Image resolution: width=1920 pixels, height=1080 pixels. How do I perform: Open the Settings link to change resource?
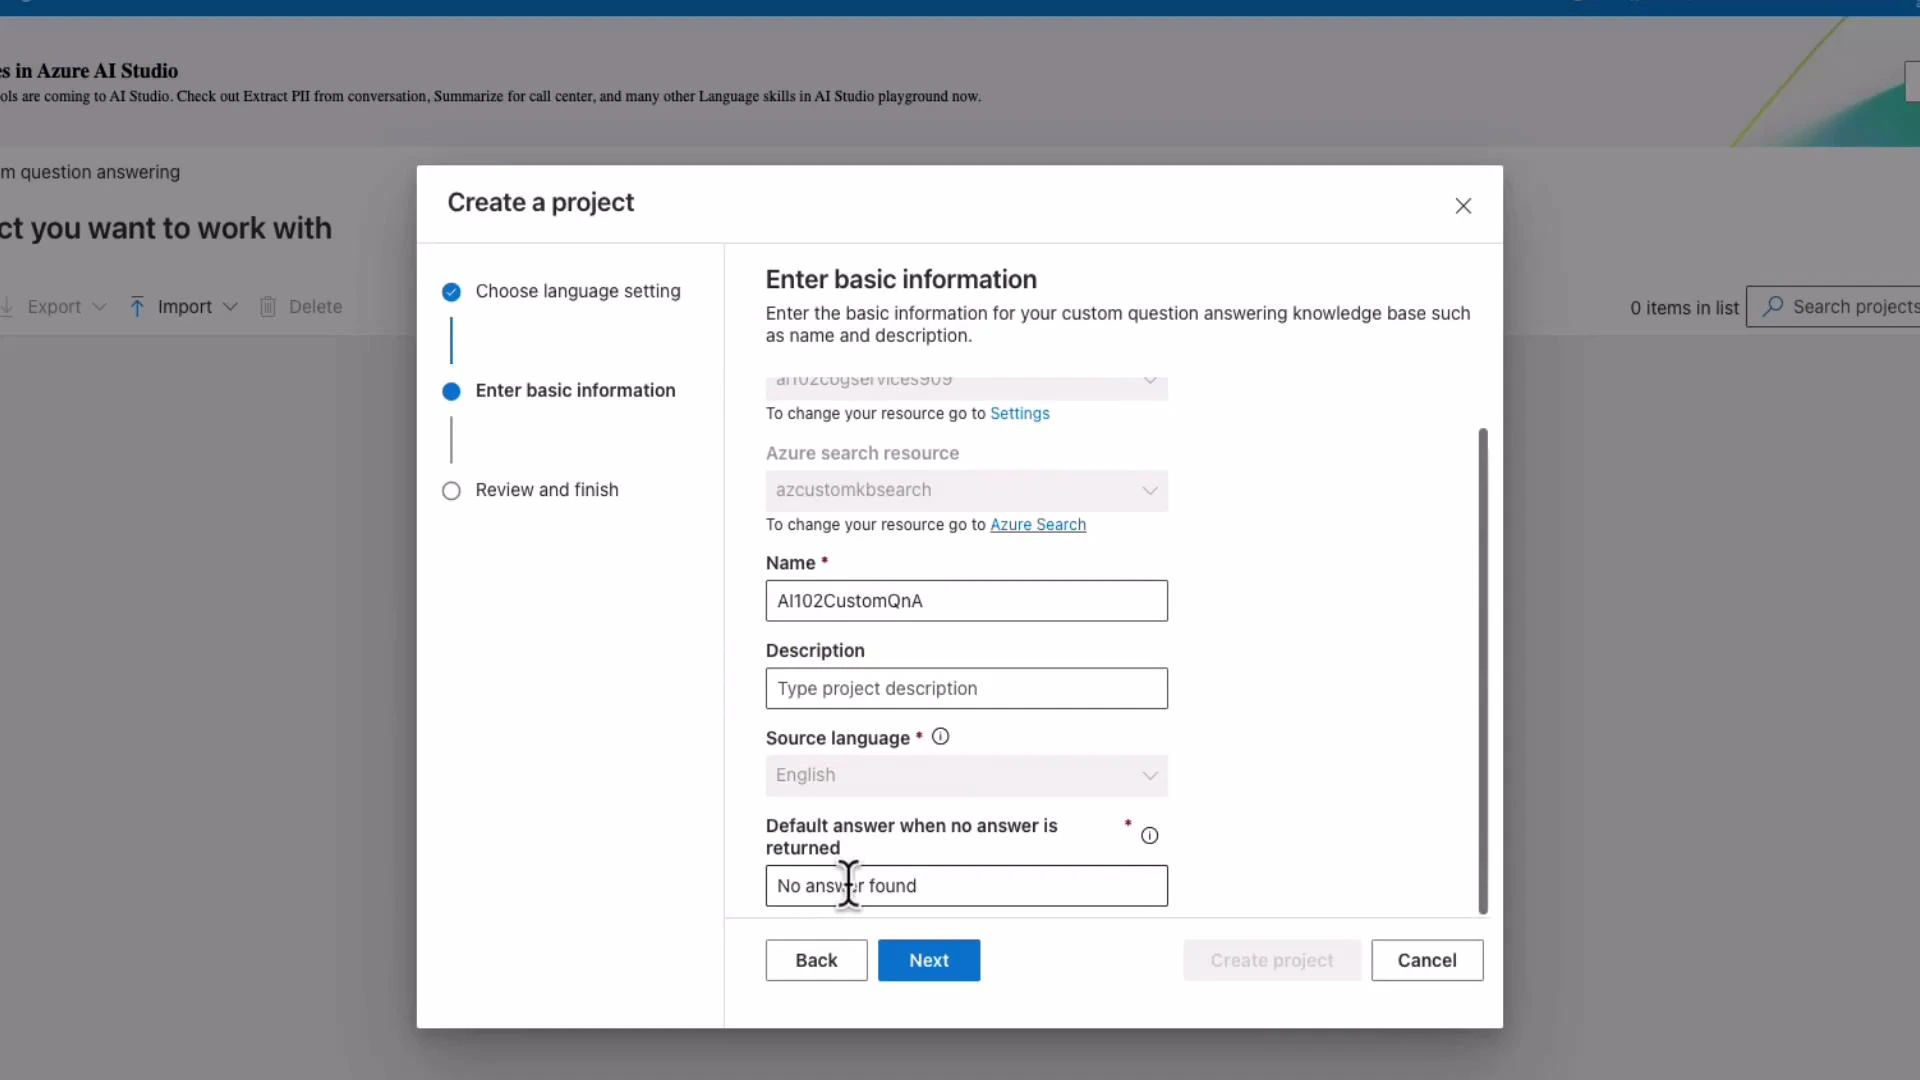tap(1020, 413)
